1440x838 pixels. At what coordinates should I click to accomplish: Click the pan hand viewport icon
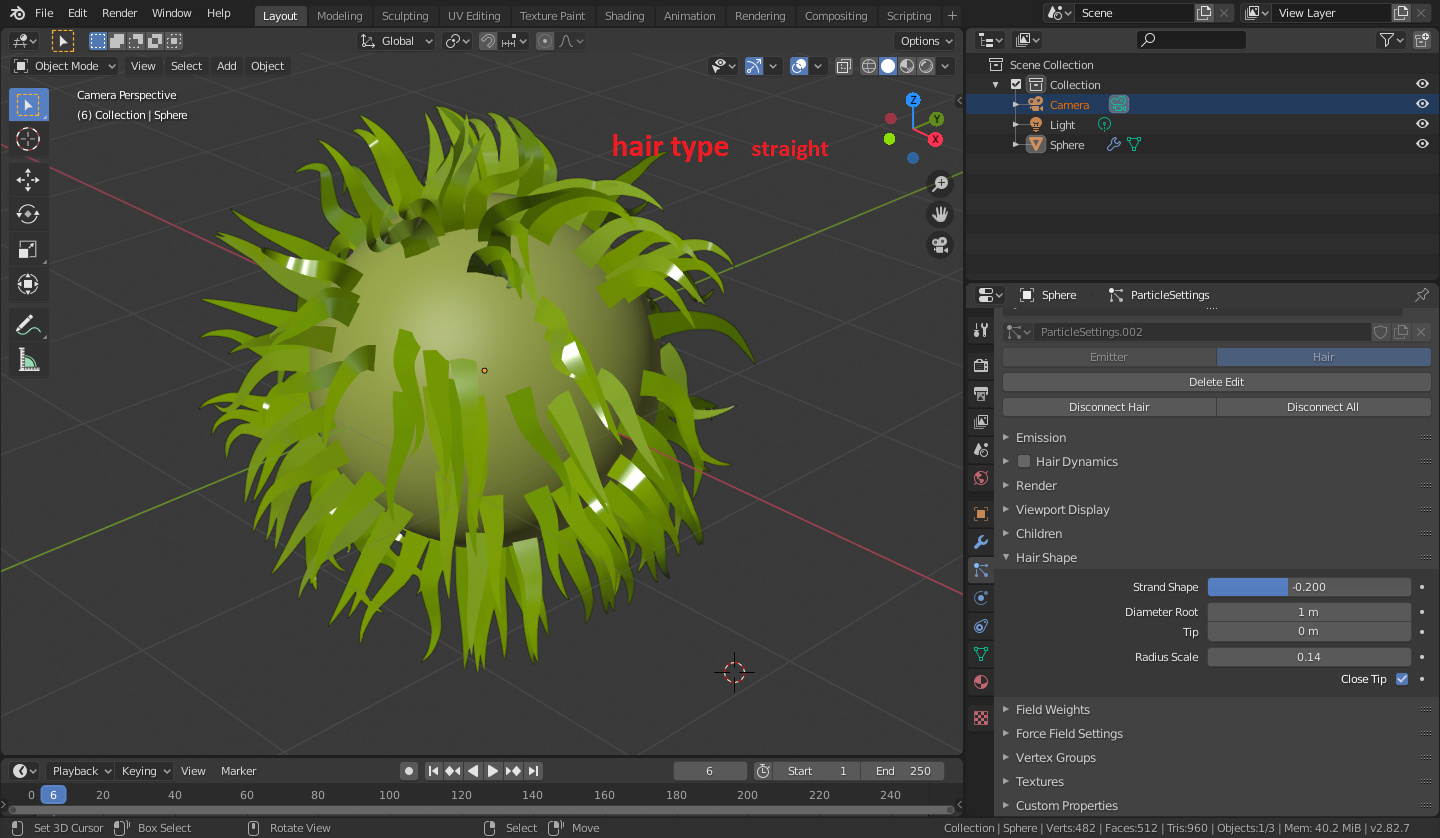point(940,214)
